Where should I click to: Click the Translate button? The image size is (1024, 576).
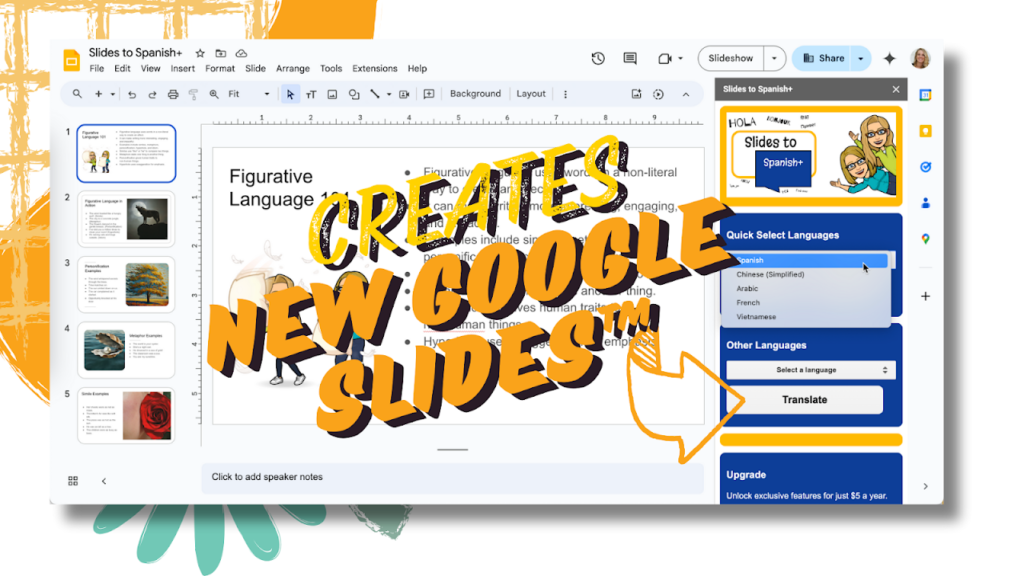[805, 400]
